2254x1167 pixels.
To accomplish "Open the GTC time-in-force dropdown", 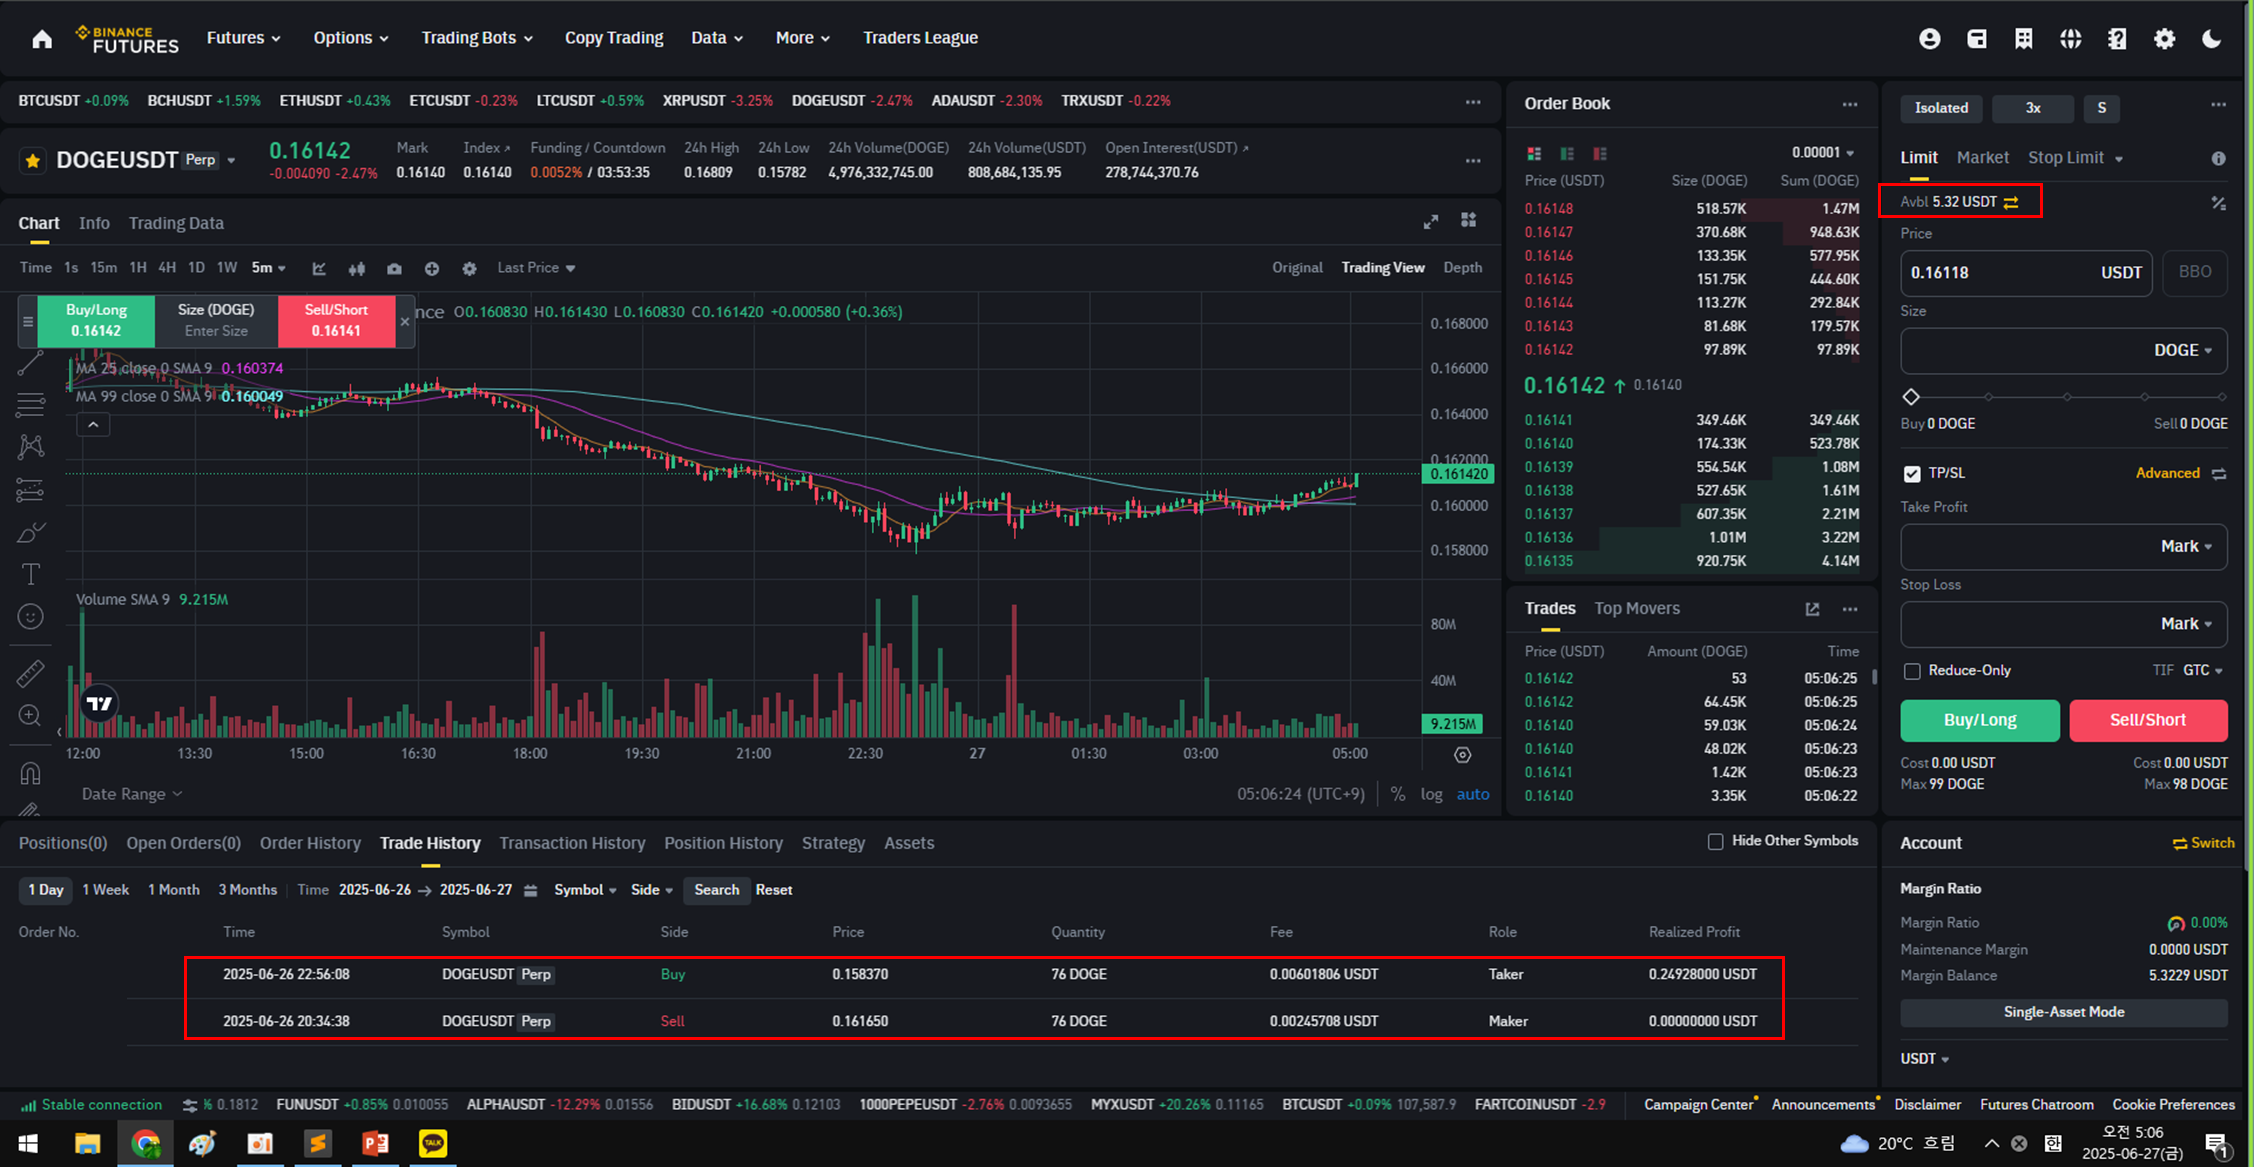I will click(x=2203, y=670).
